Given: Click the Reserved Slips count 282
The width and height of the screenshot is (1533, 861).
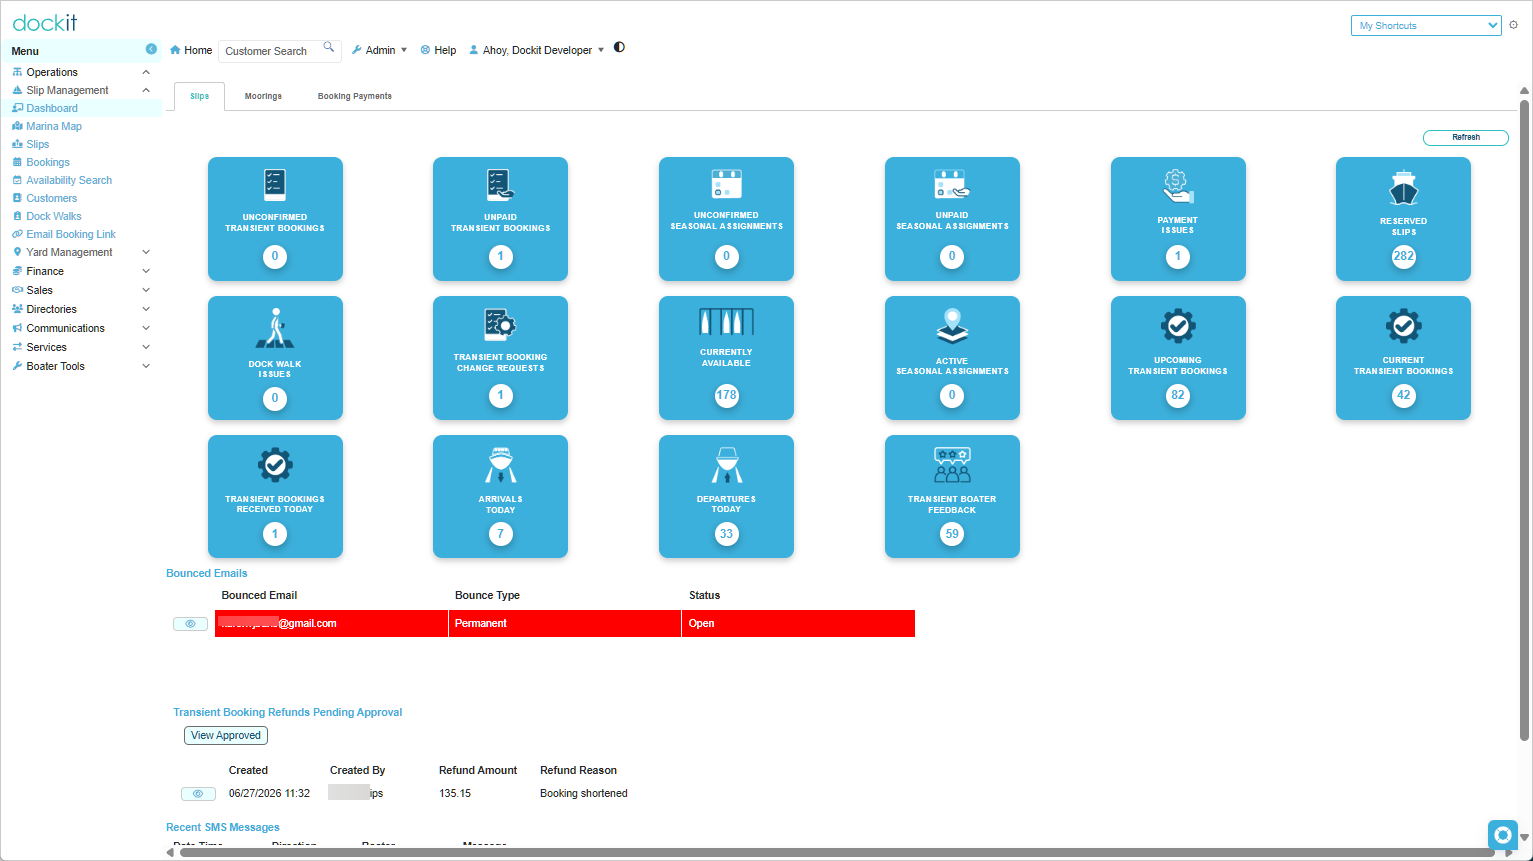Looking at the screenshot, I should click(x=1404, y=256).
